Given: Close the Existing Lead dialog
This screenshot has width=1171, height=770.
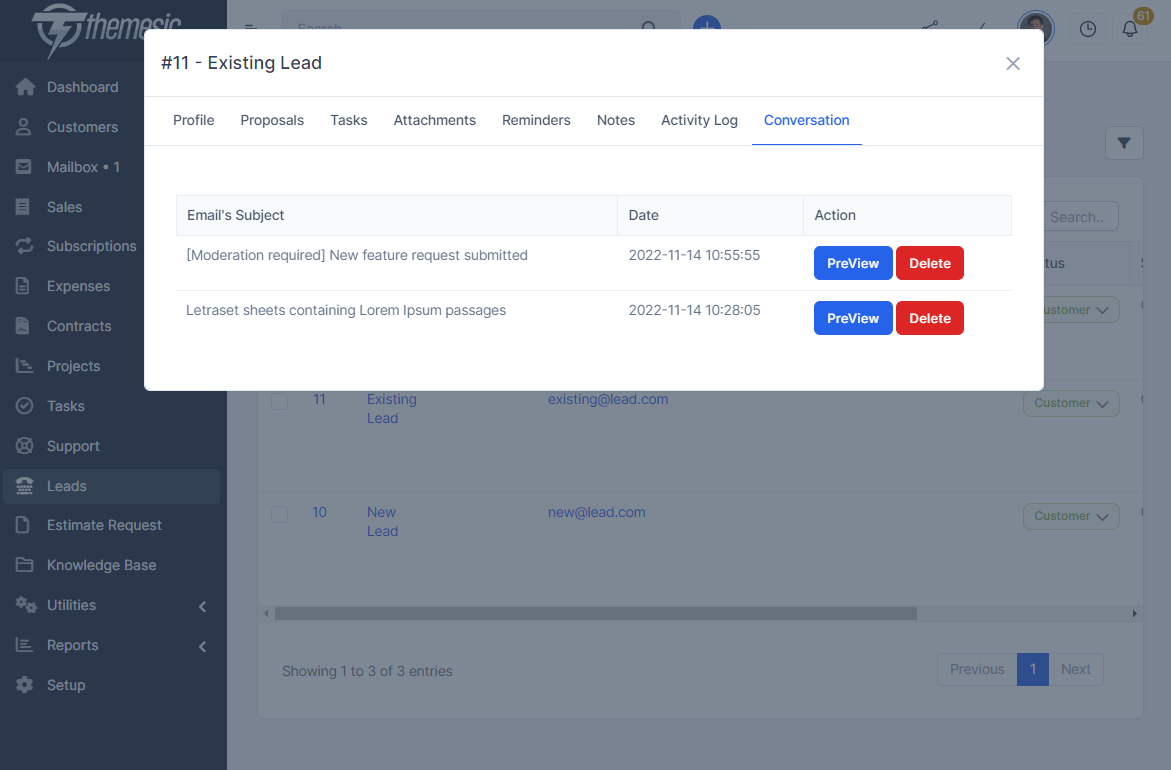Looking at the screenshot, I should pyautogui.click(x=1013, y=64).
